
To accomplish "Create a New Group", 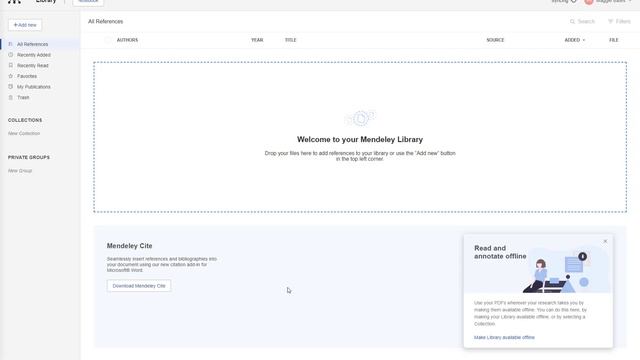I will [x=20, y=171].
